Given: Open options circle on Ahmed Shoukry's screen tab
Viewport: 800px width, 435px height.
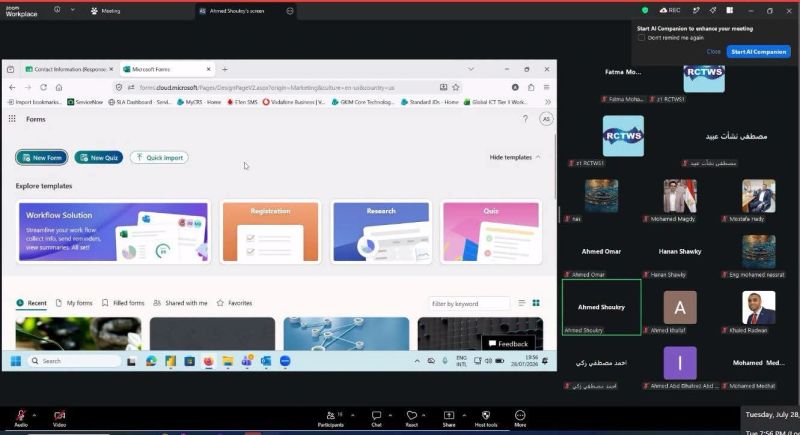Looking at the screenshot, I should (x=290, y=11).
